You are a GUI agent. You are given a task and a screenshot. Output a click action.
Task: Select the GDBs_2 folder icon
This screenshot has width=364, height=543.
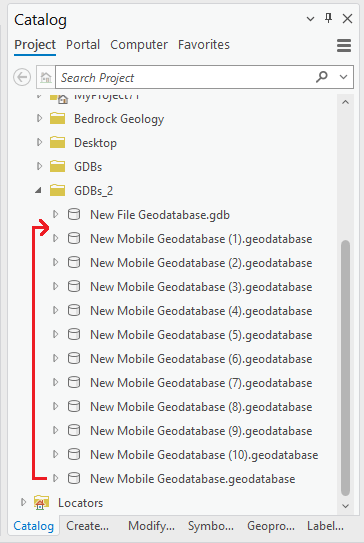click(57, 190)
